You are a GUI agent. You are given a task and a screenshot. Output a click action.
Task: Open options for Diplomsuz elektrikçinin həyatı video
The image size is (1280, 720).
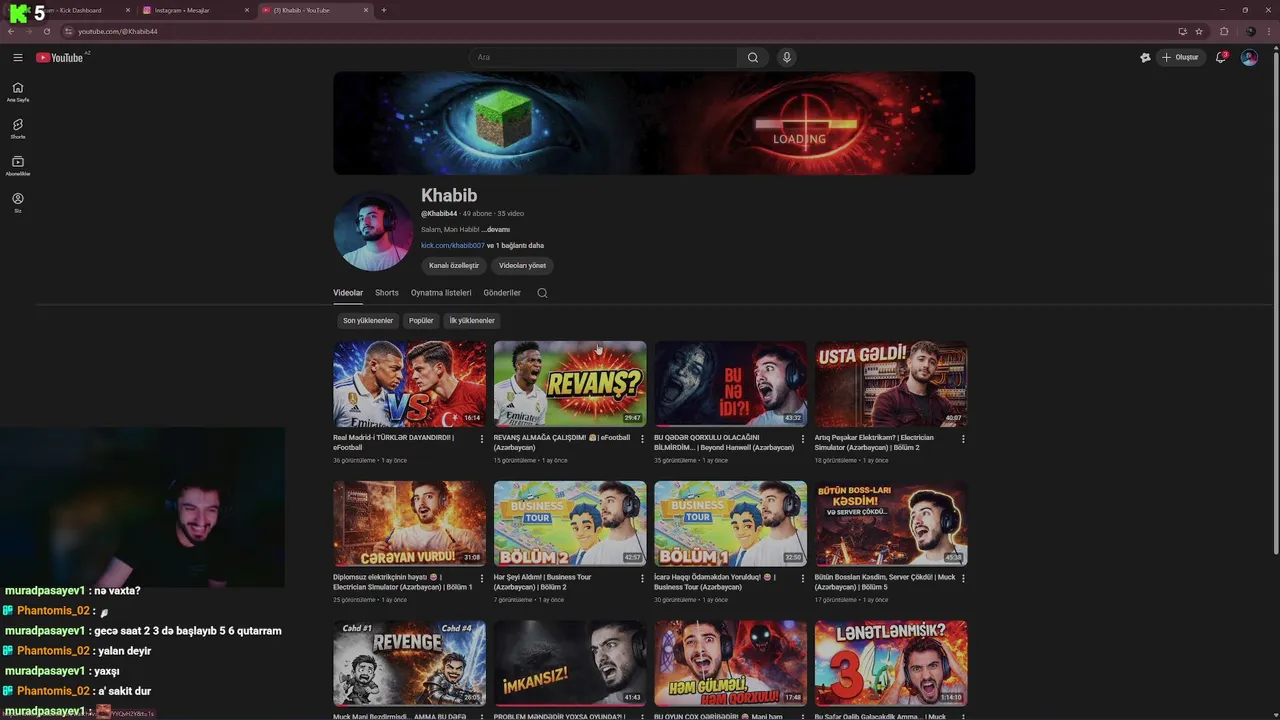tap(481, 578)
